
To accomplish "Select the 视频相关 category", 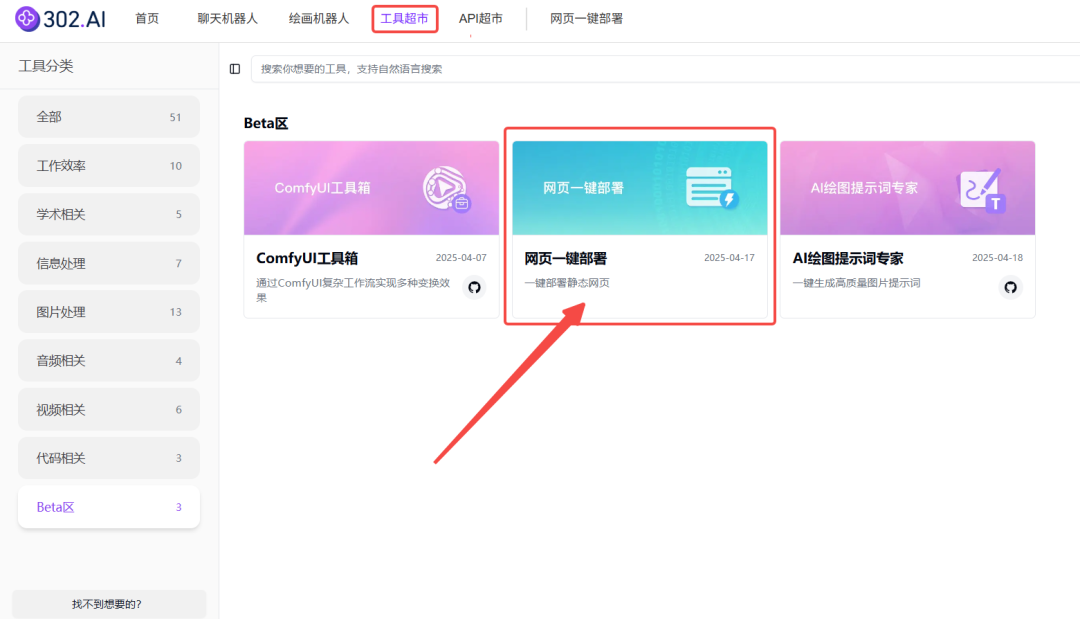I will [109, 410].
